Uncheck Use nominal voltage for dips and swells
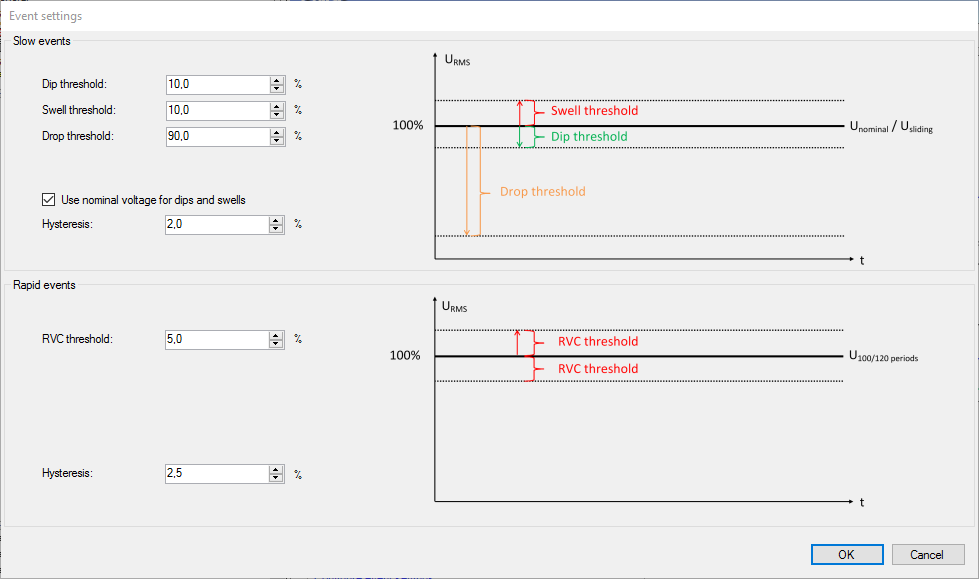979x579 pixels. [49, 200]
